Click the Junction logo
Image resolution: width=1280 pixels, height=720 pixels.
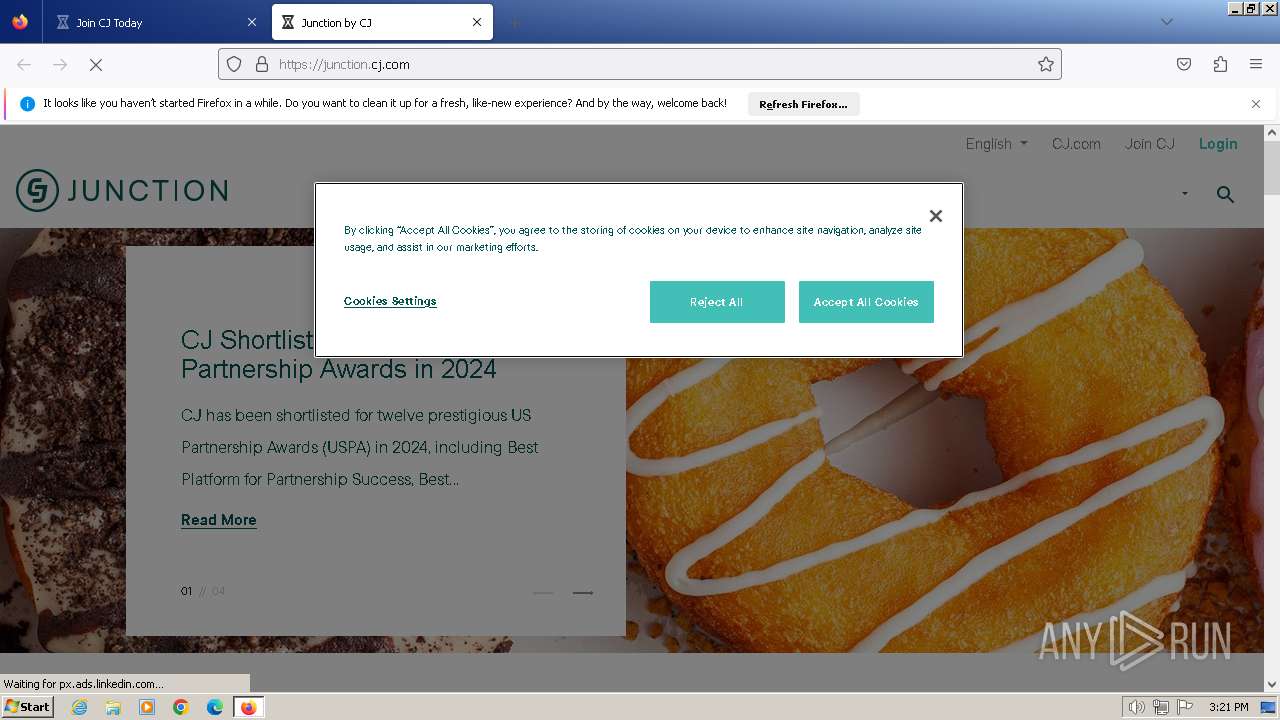(122, 190)
